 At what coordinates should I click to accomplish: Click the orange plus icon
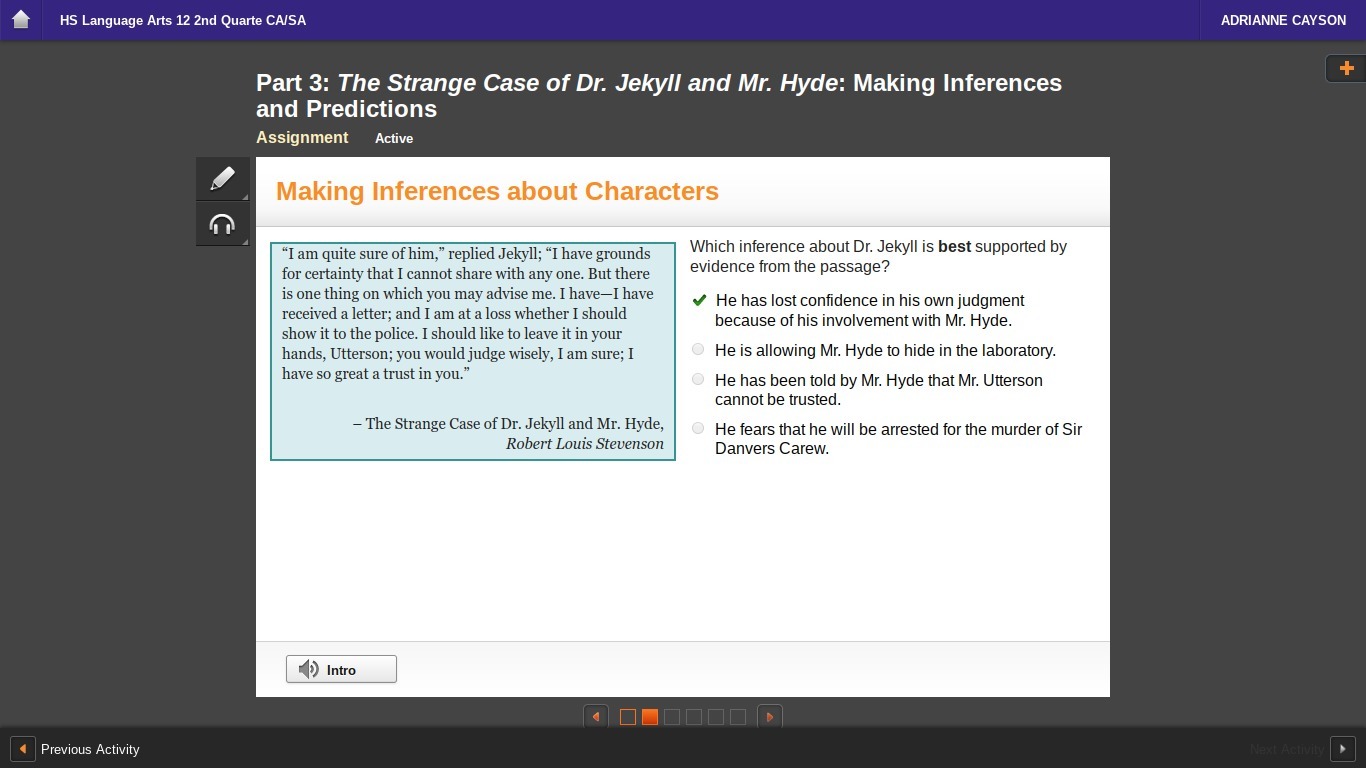[x=1346, y=68]
